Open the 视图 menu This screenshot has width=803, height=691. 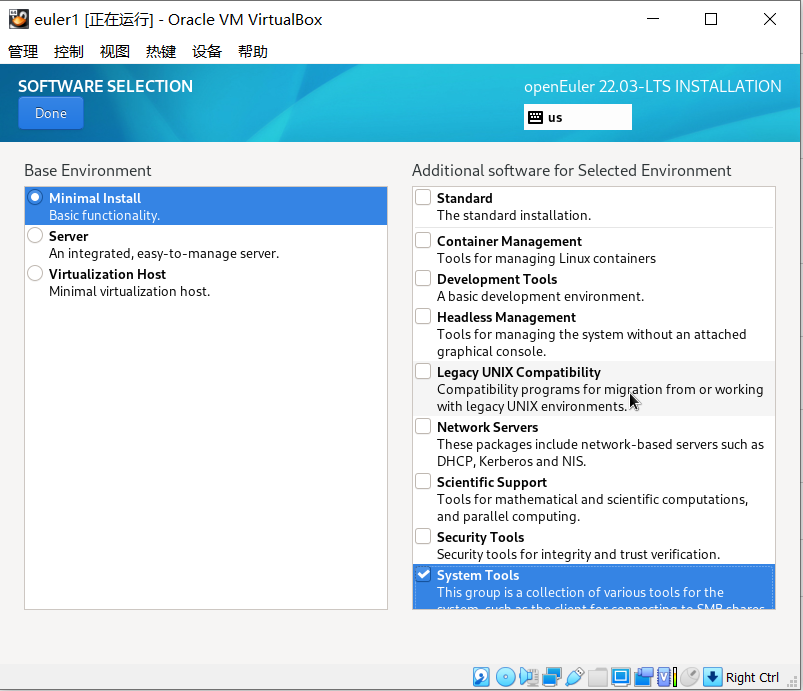click(x=115, y=52)
